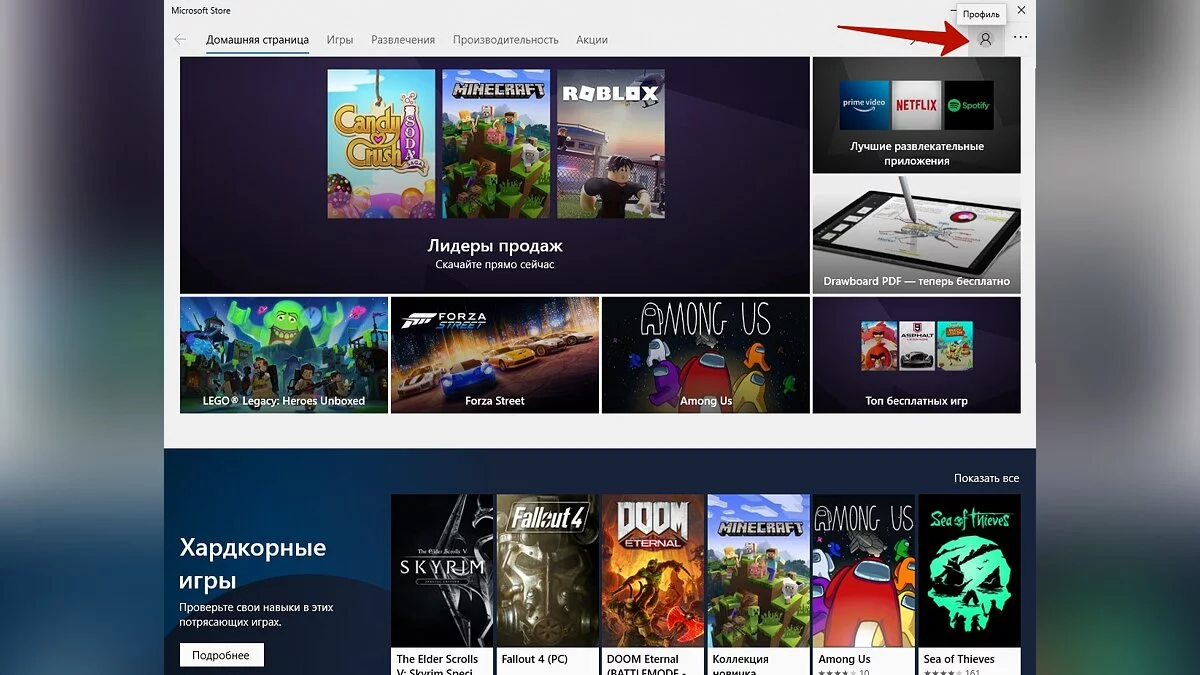Open the Топ бесплатных игр collection
The image size is (1200, 675).
click(x=917, y=355)
